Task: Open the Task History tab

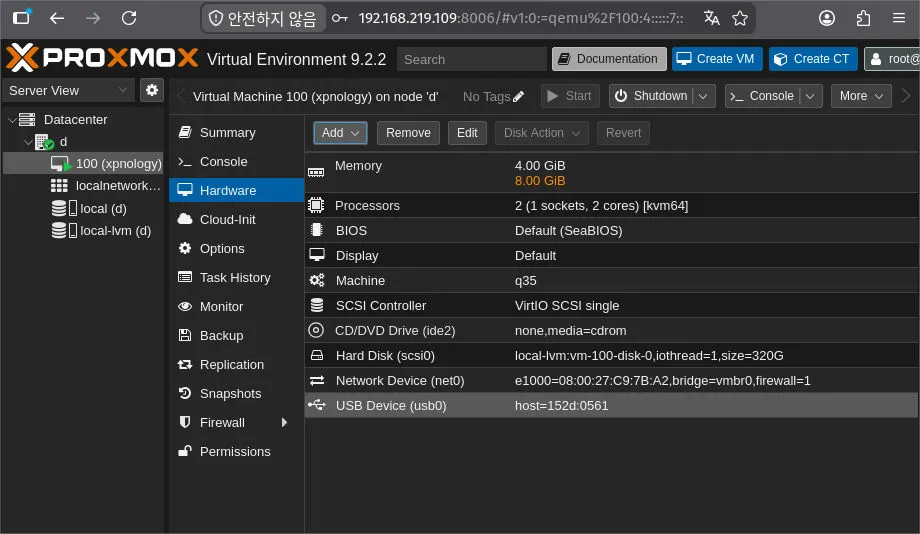Action: point(236,278)
